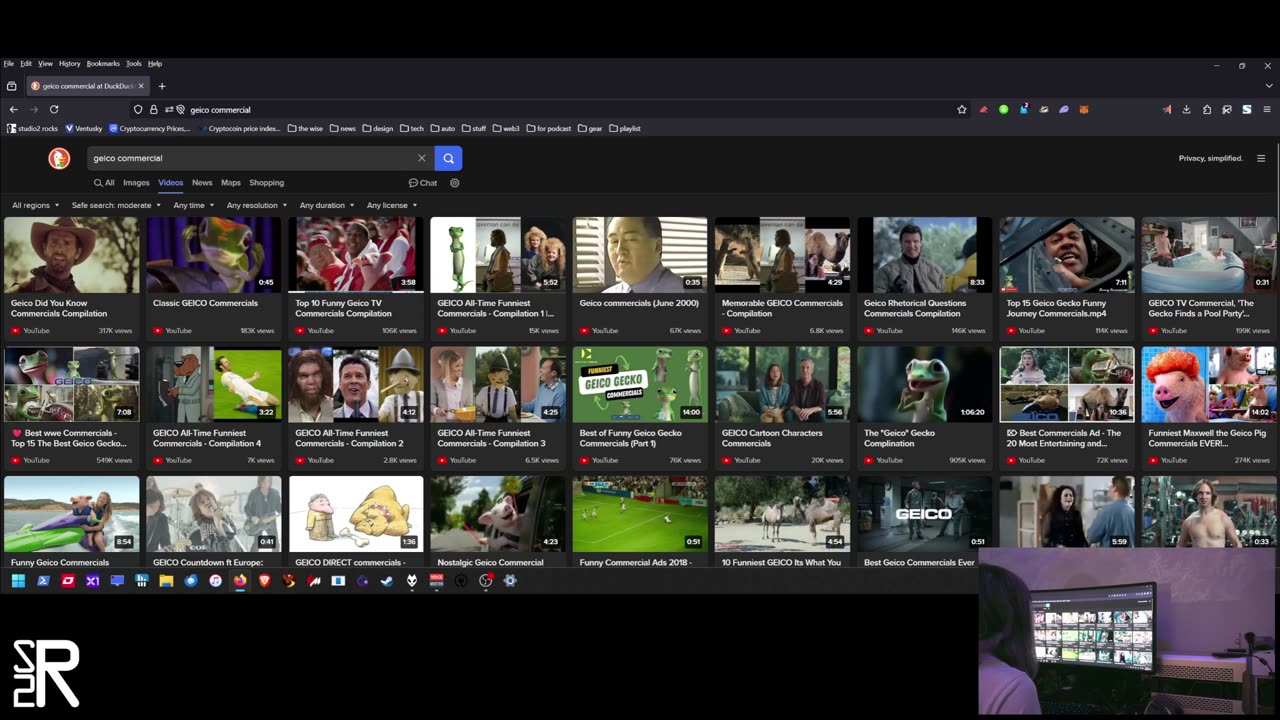Viewport: 1280px width, 720px height.
Task: Expand the Any time filter
Action: pyautogui.click(x=193, y=205)
